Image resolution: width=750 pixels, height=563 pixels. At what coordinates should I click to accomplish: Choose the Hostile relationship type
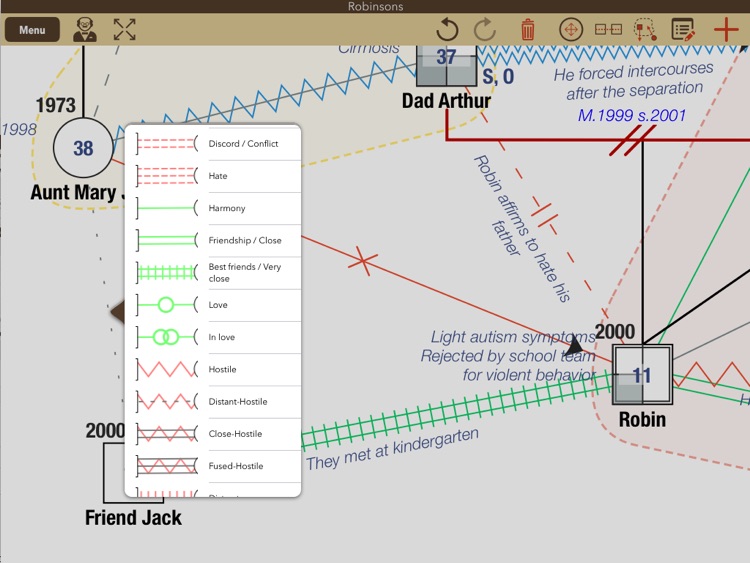213,369
